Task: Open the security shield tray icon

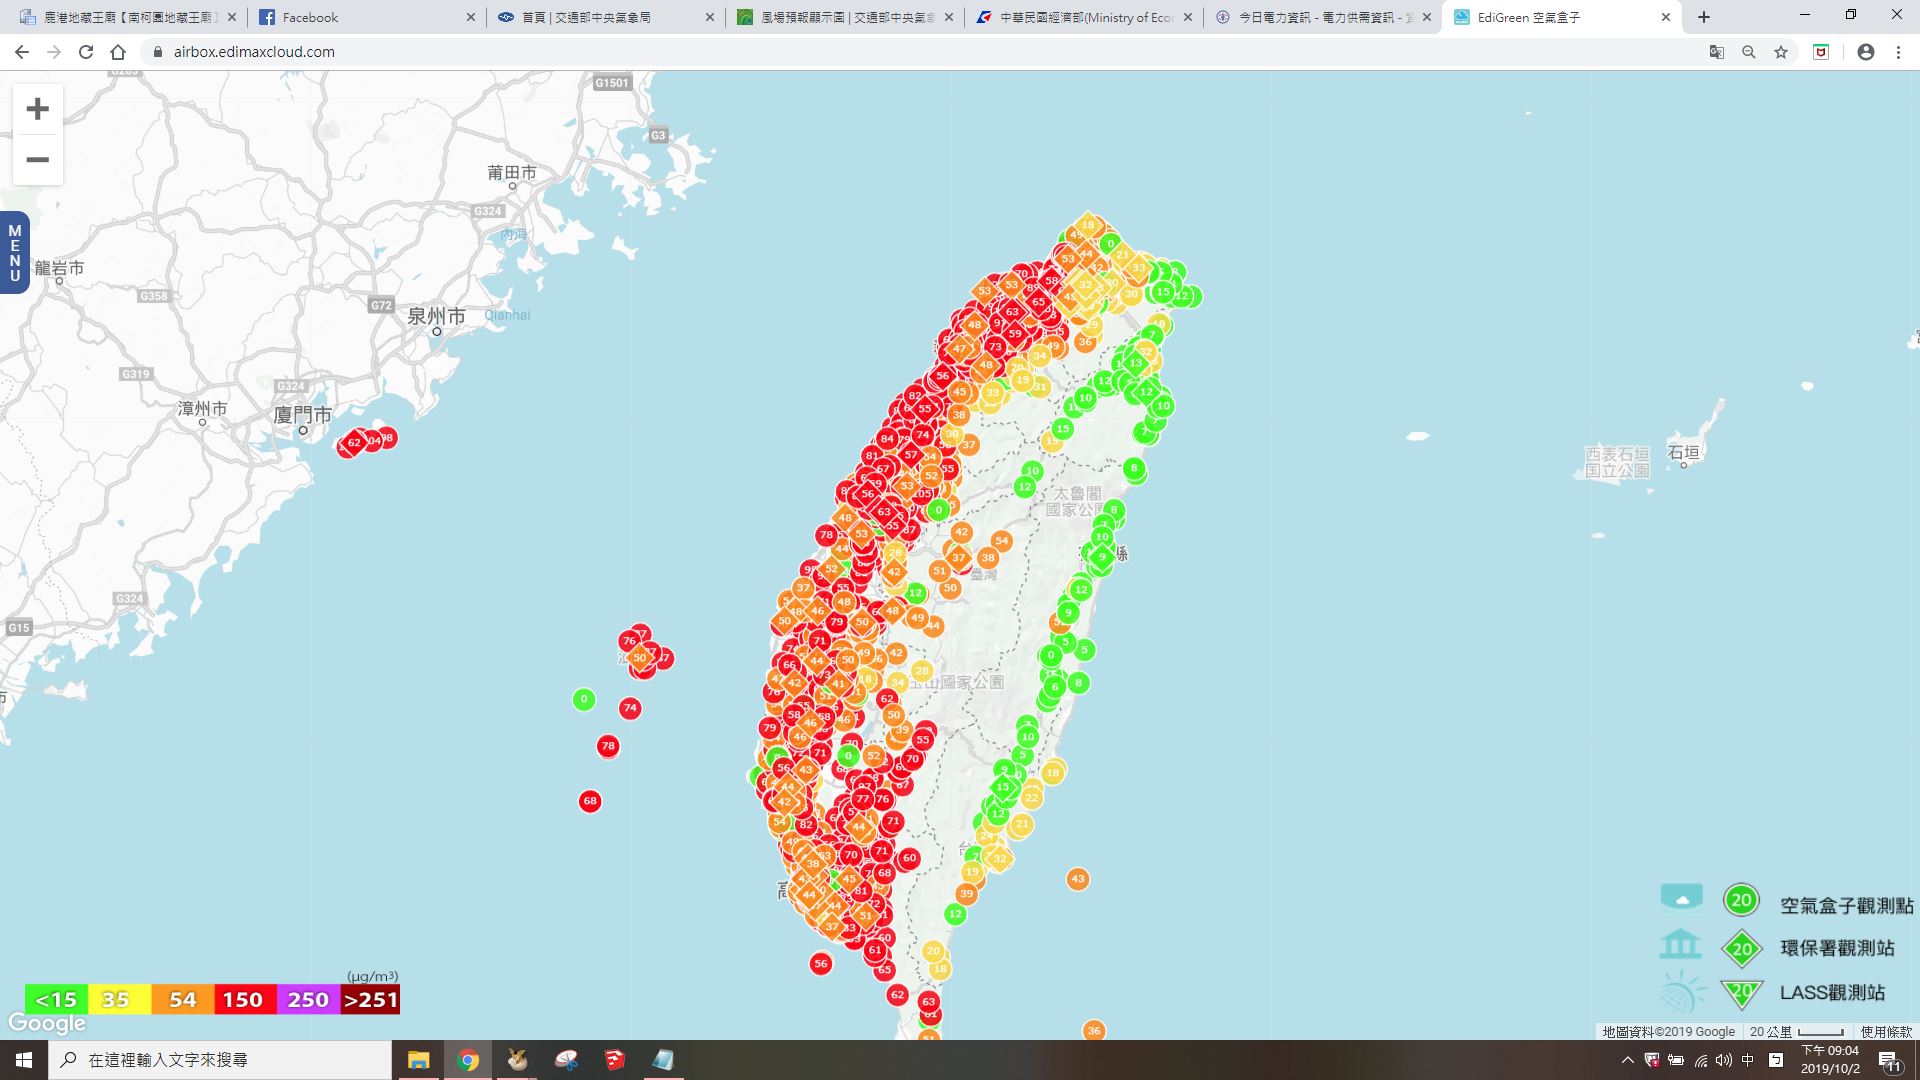Action: (x=1652, y=1060)
